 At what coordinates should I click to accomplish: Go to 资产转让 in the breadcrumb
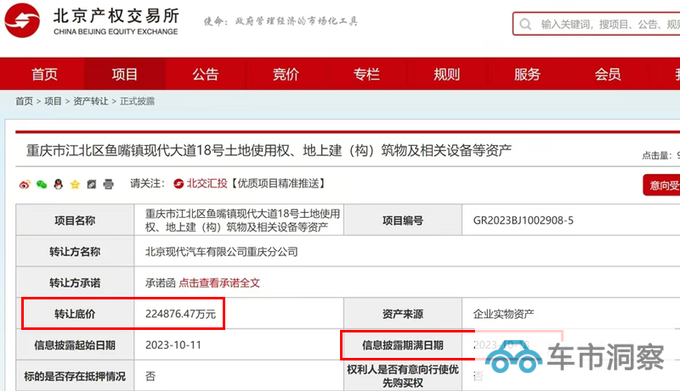pyautogui.click(x=91, y=101)
